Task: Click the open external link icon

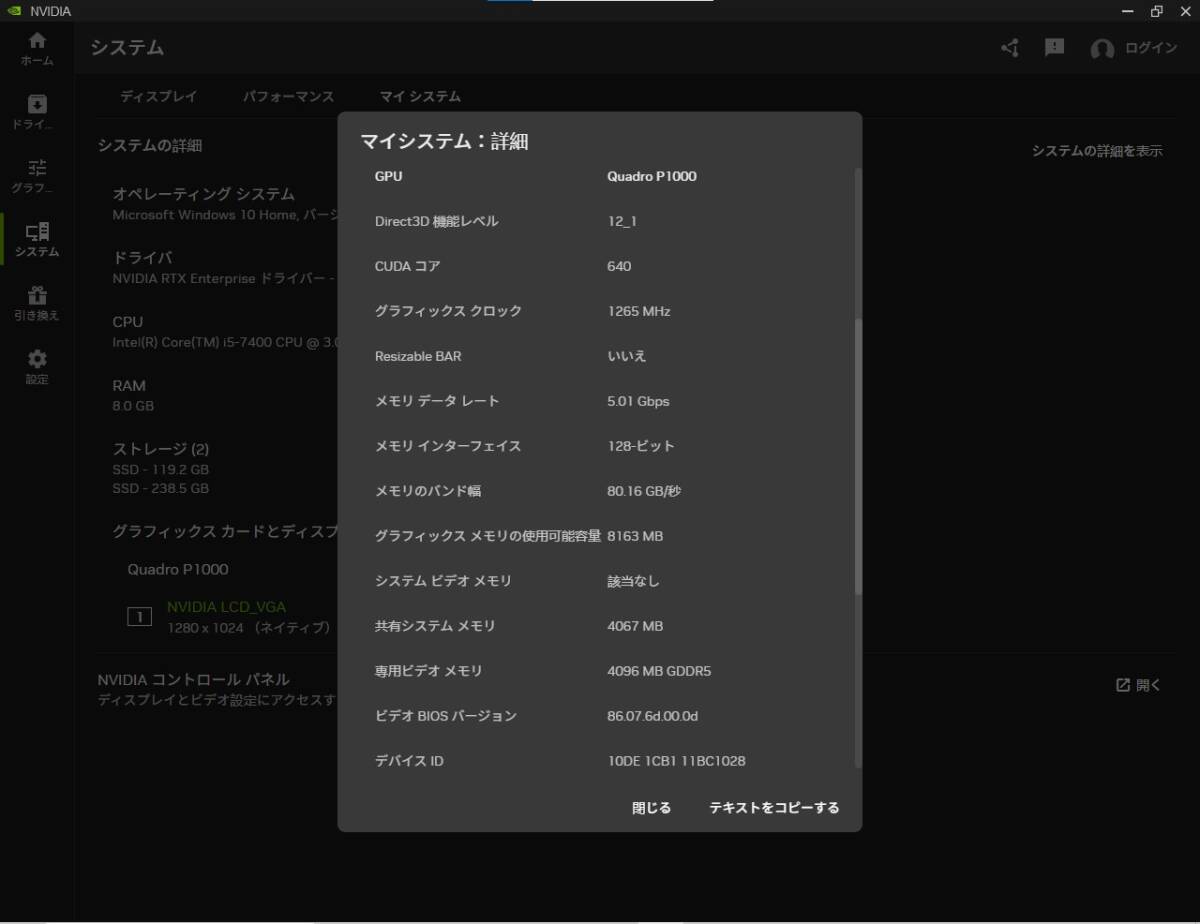Action: tap(1123, 685)
